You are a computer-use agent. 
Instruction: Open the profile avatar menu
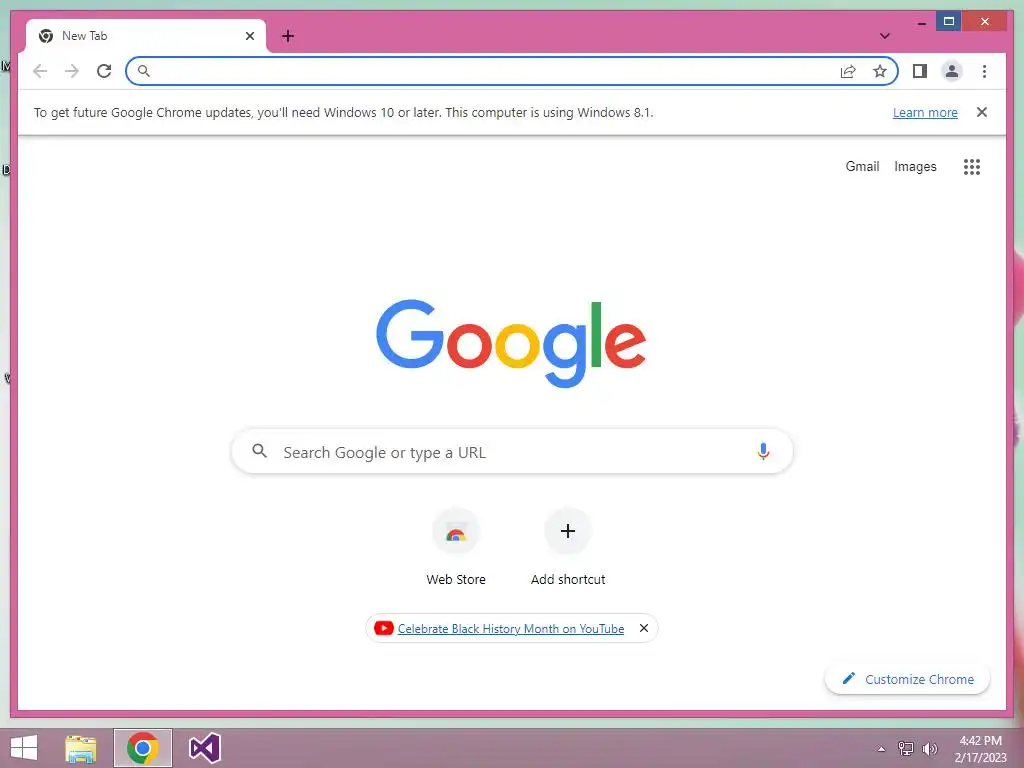pyautogui.click(x=952, y=71)
